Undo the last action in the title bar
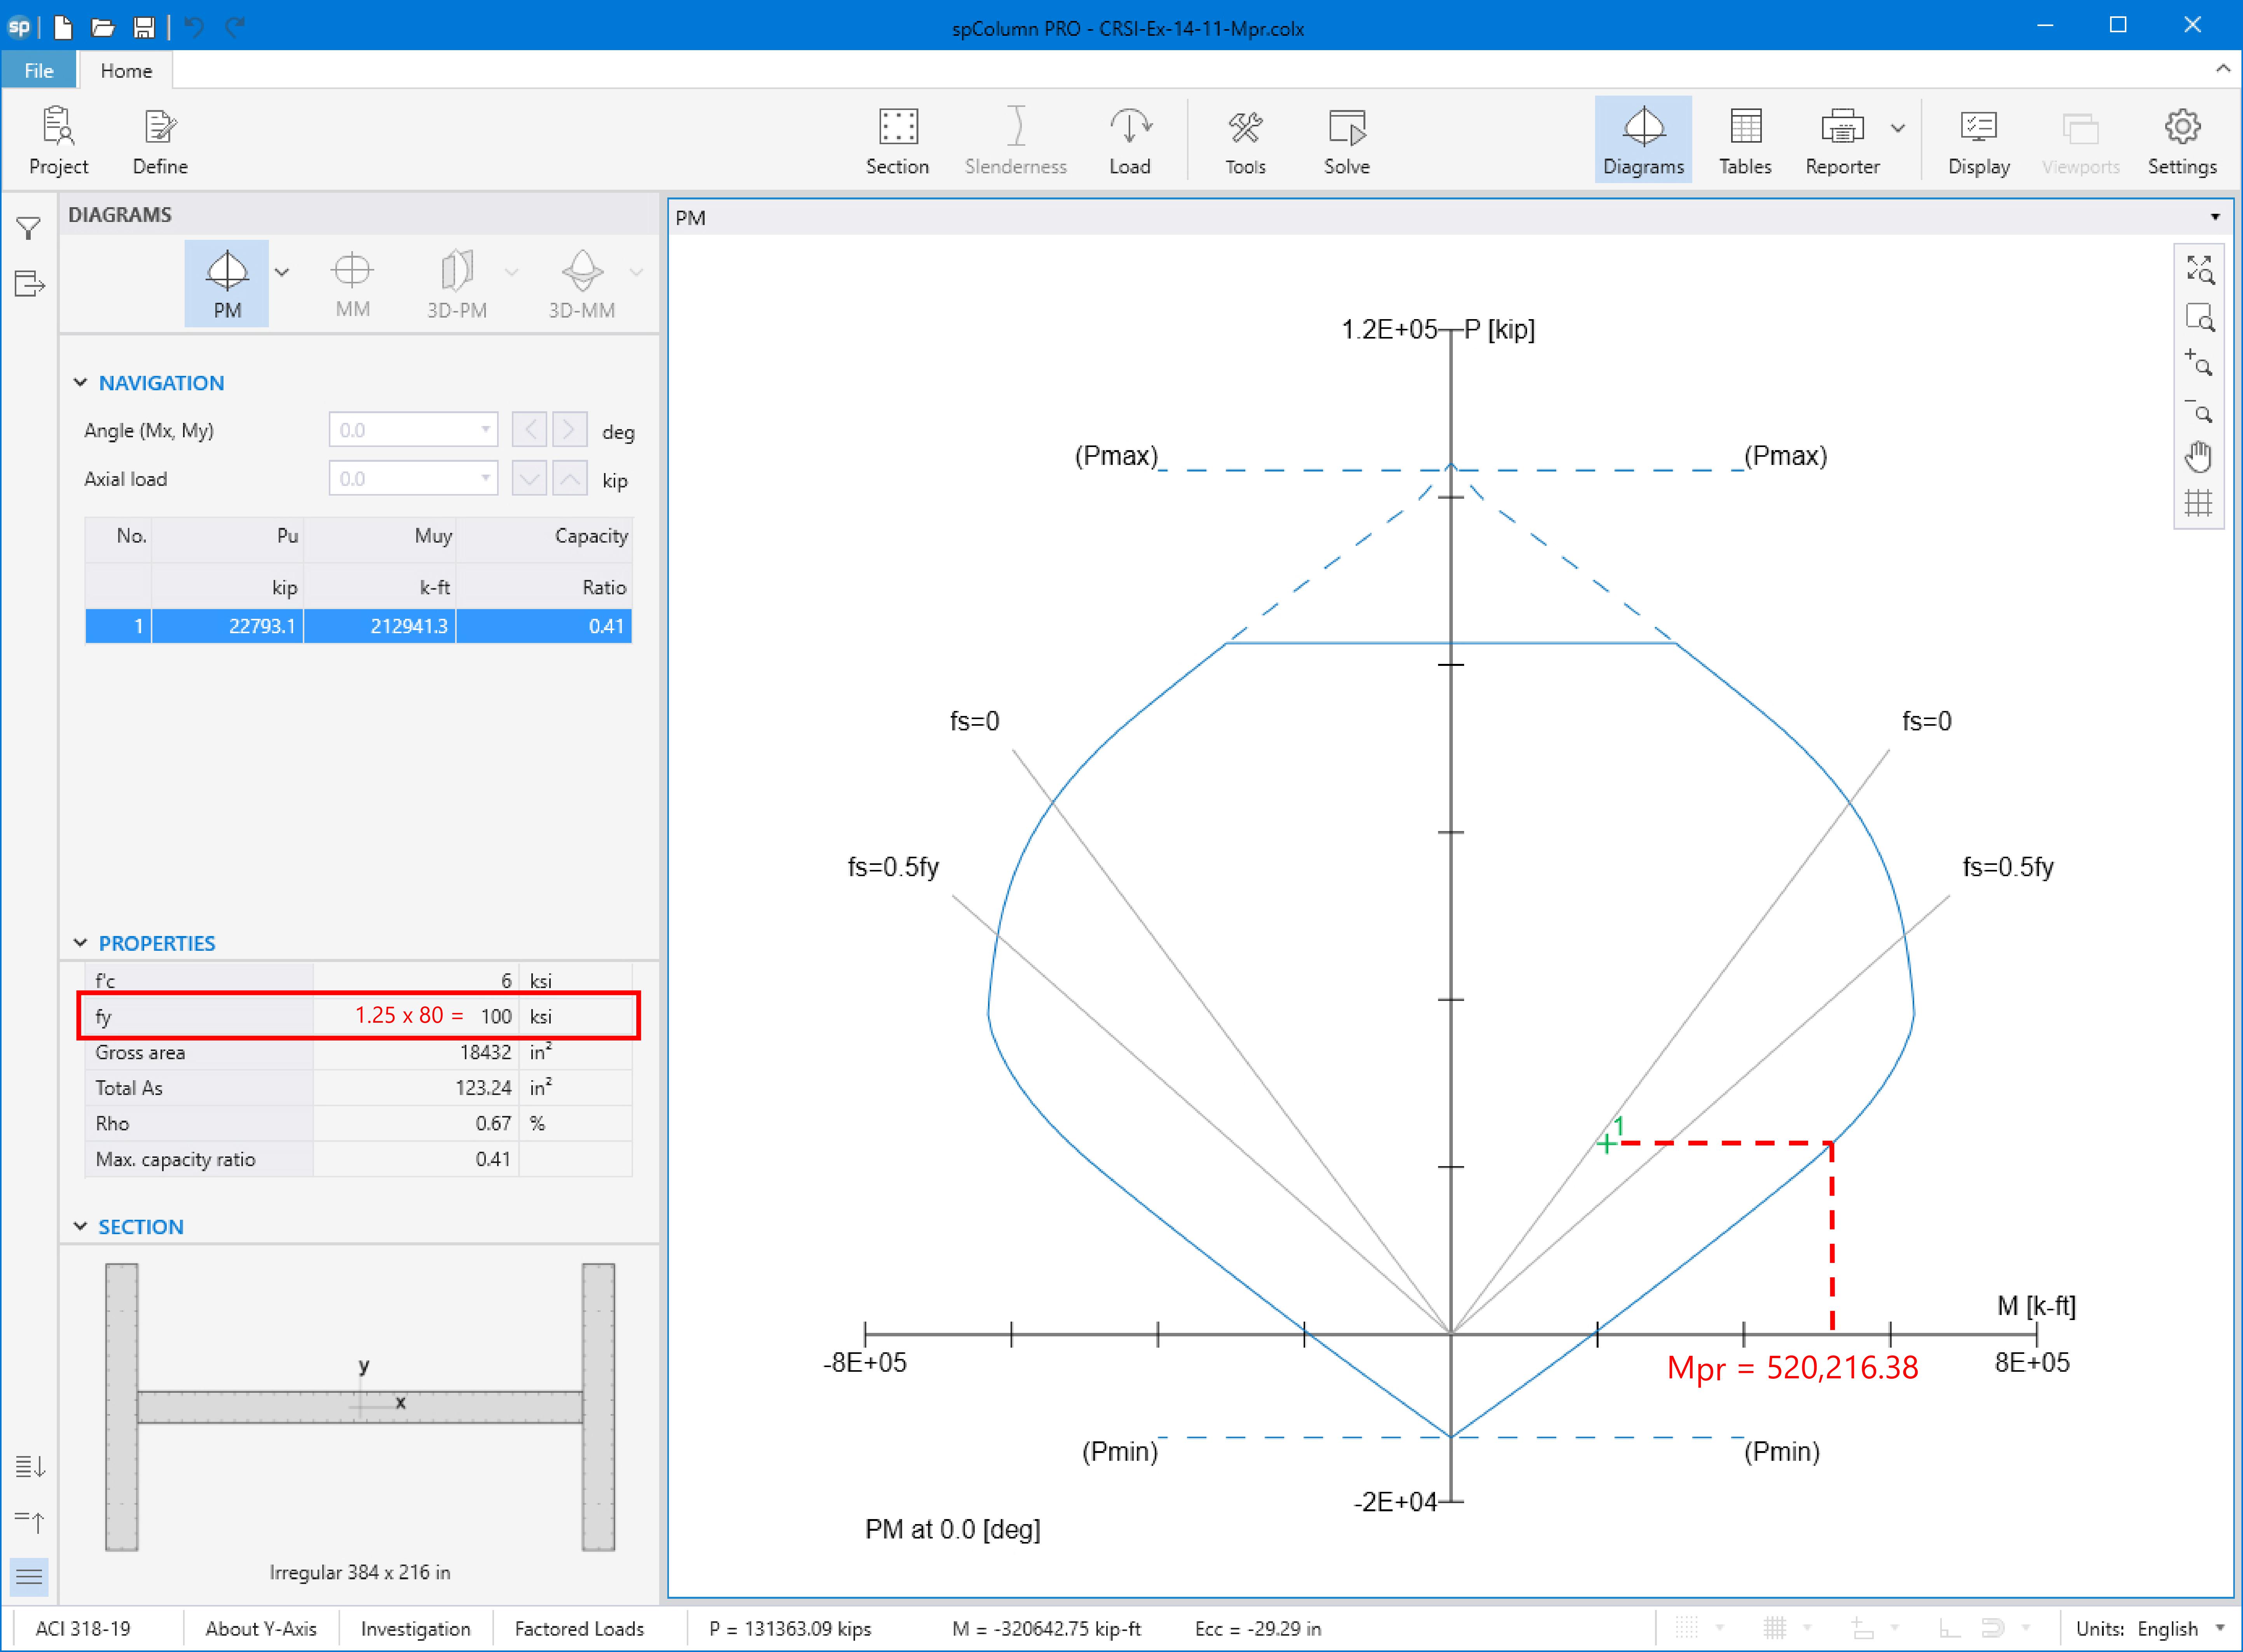The width and height of the screenshot is (2243, 1652). point(194,27)
